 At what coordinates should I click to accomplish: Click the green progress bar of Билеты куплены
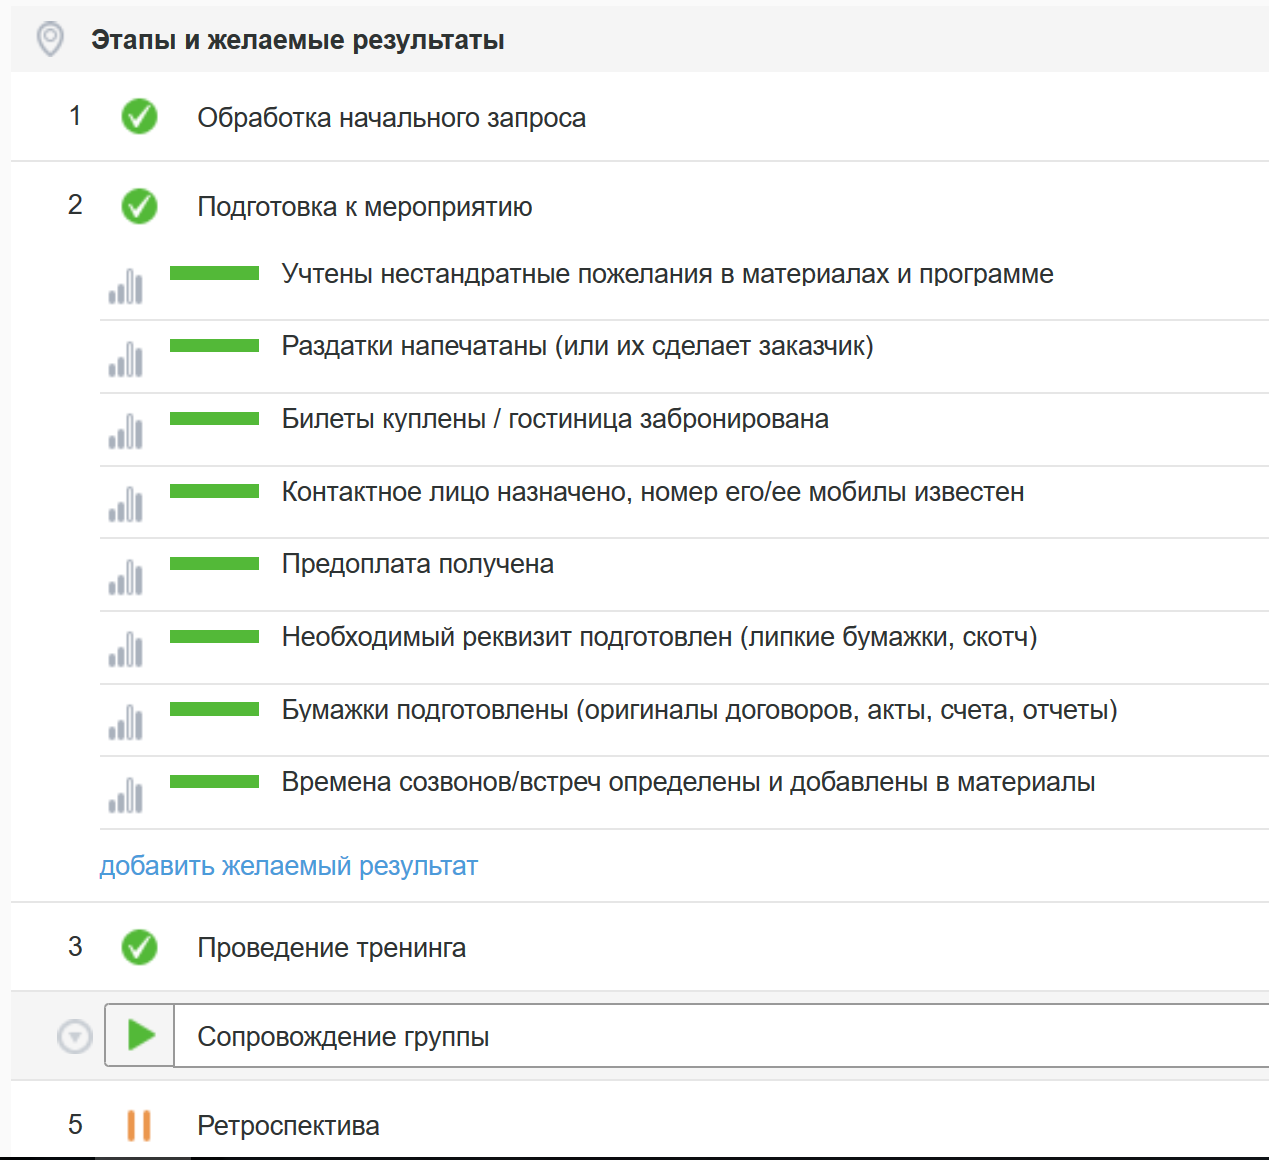tap(214, 418)
